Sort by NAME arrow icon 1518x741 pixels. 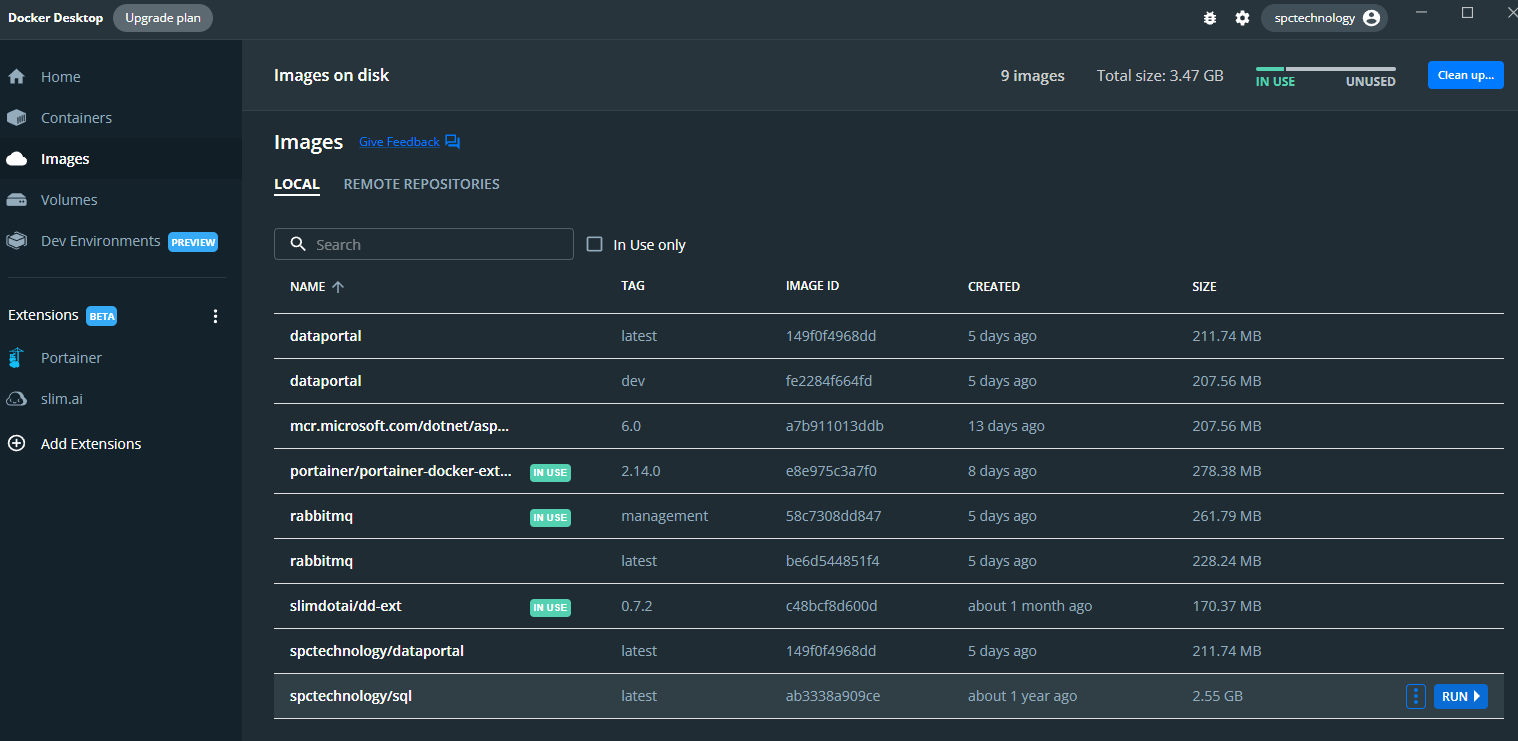point(337,287)
